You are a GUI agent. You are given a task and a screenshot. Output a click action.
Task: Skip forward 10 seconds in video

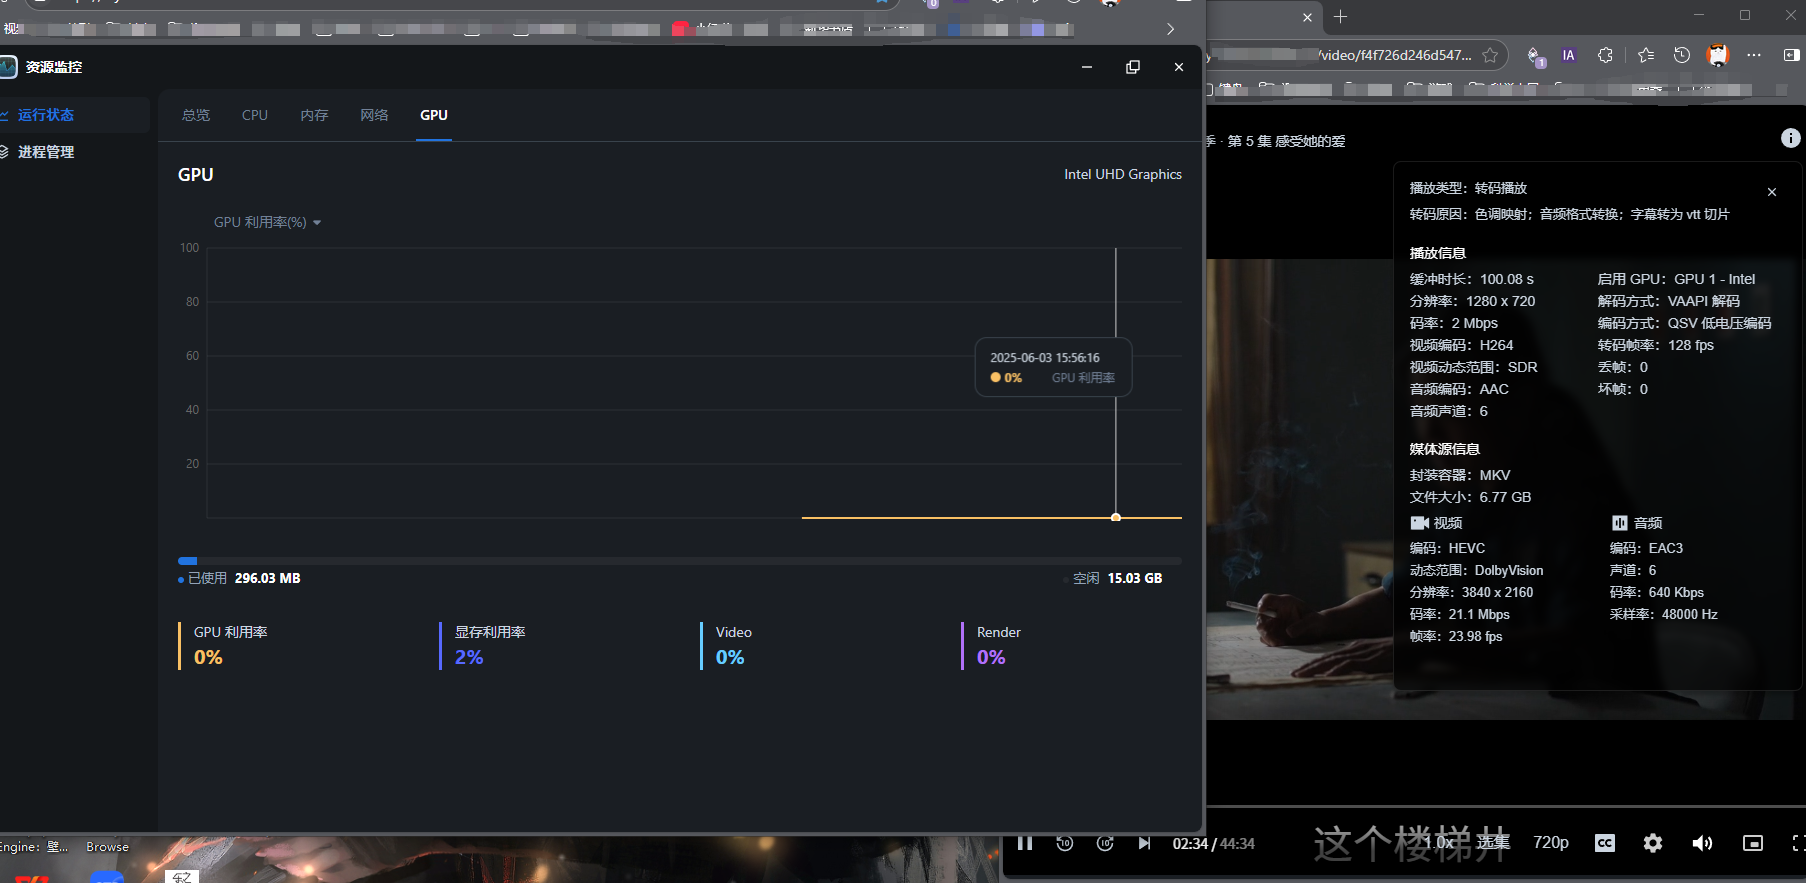pos(1105,843)
